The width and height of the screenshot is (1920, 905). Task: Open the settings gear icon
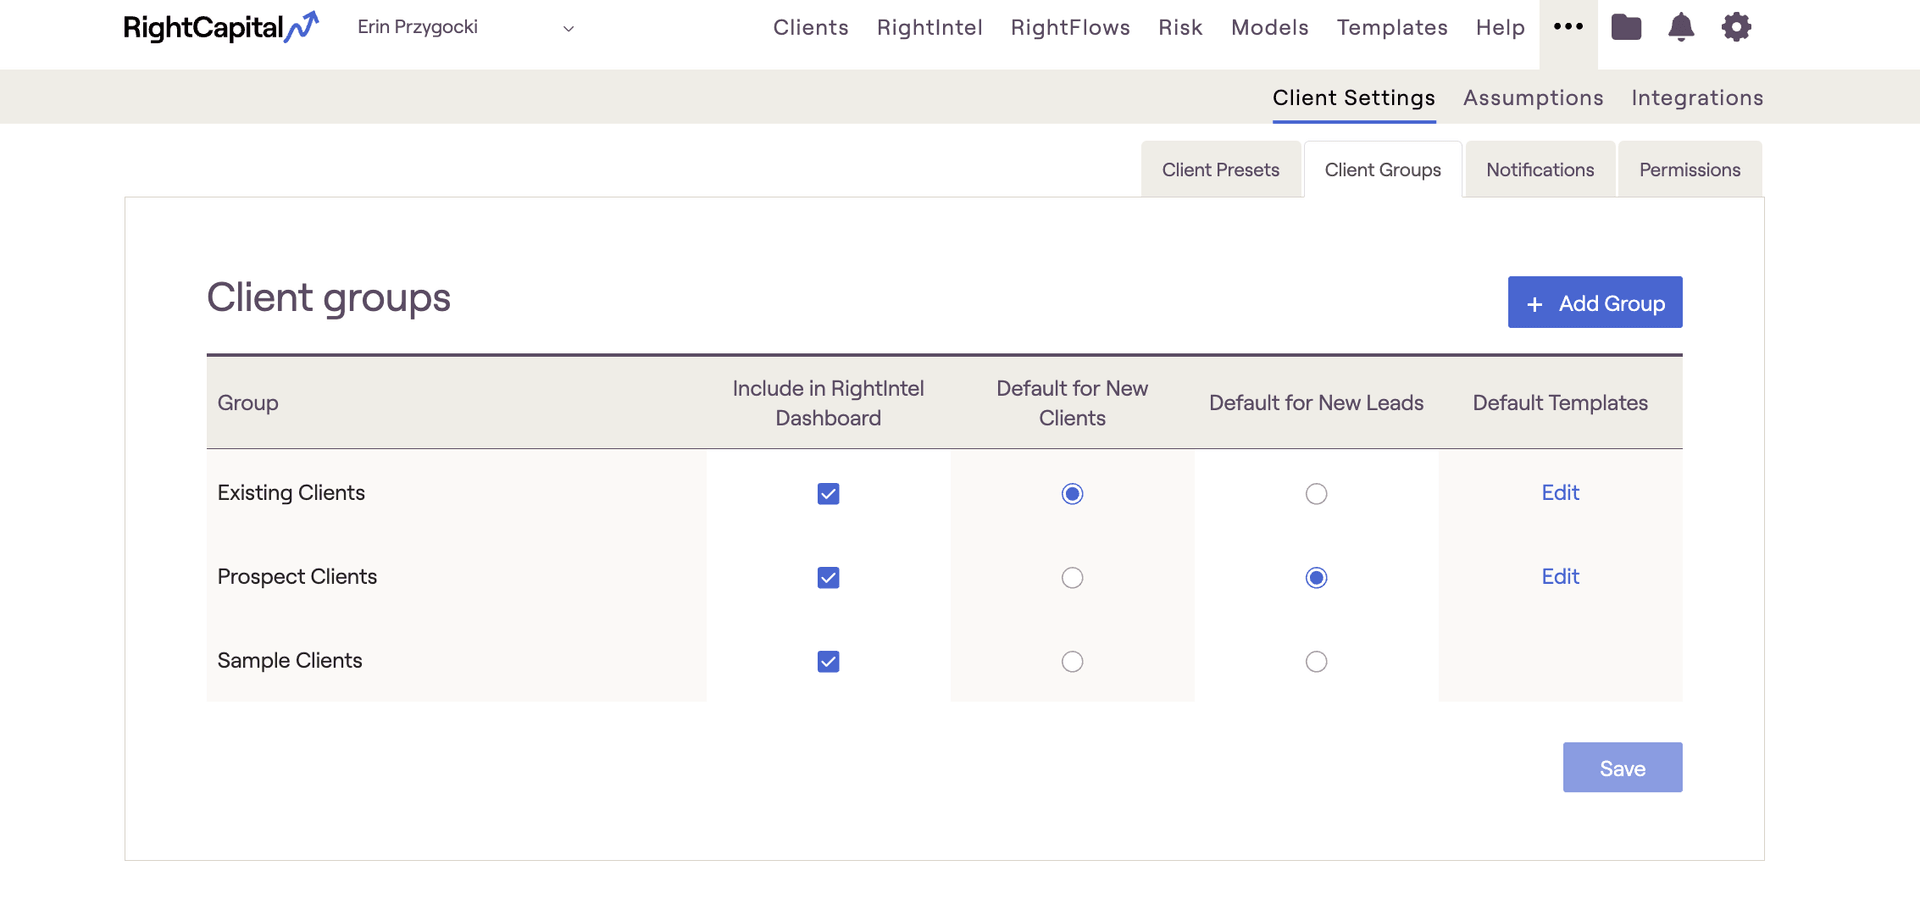click(x=1736, y=27)
